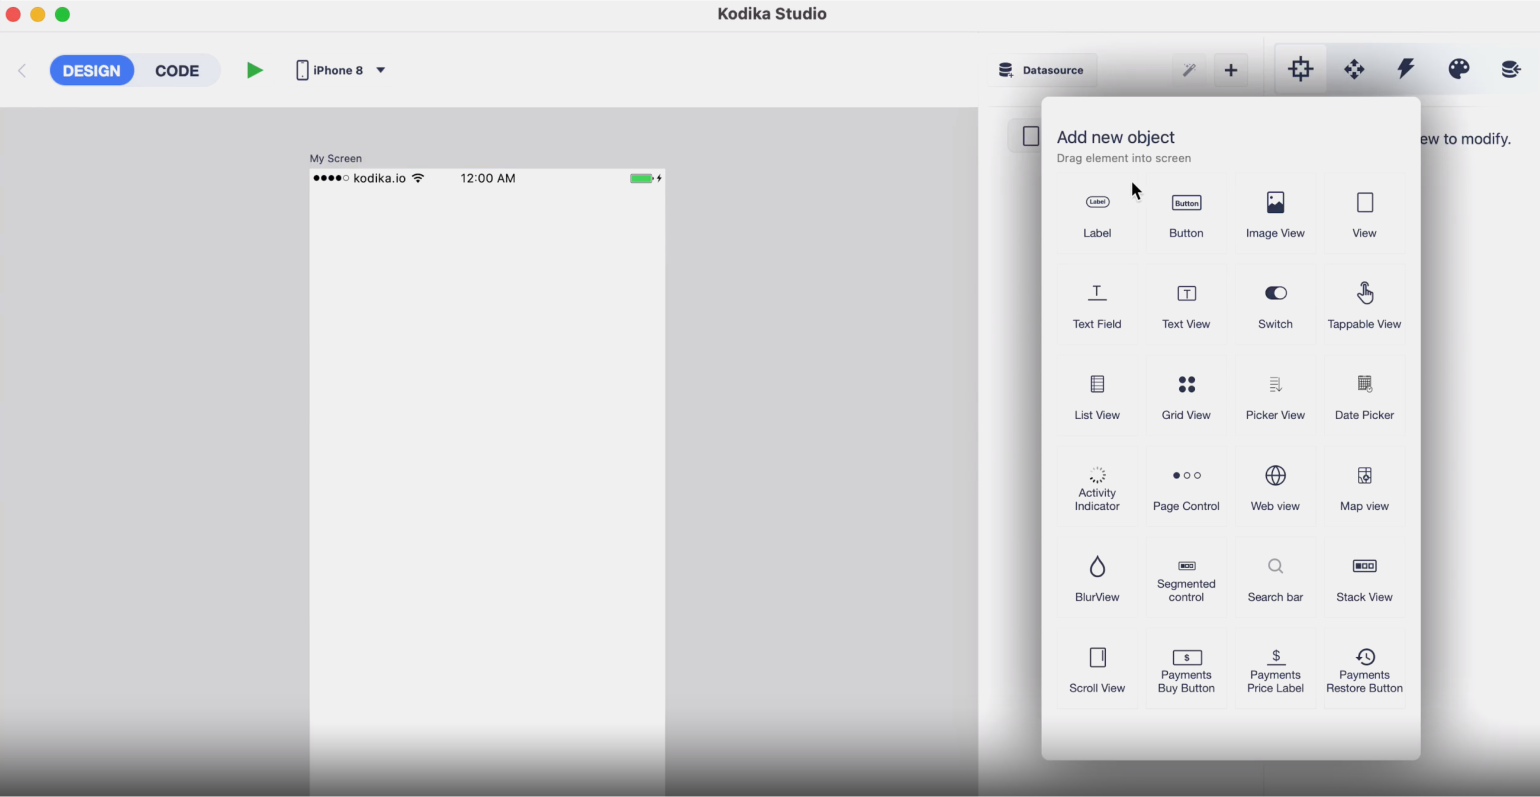Screen dimensions: 1540x797
Task: Click the BlurView droplet icon
Action: 1097,567
